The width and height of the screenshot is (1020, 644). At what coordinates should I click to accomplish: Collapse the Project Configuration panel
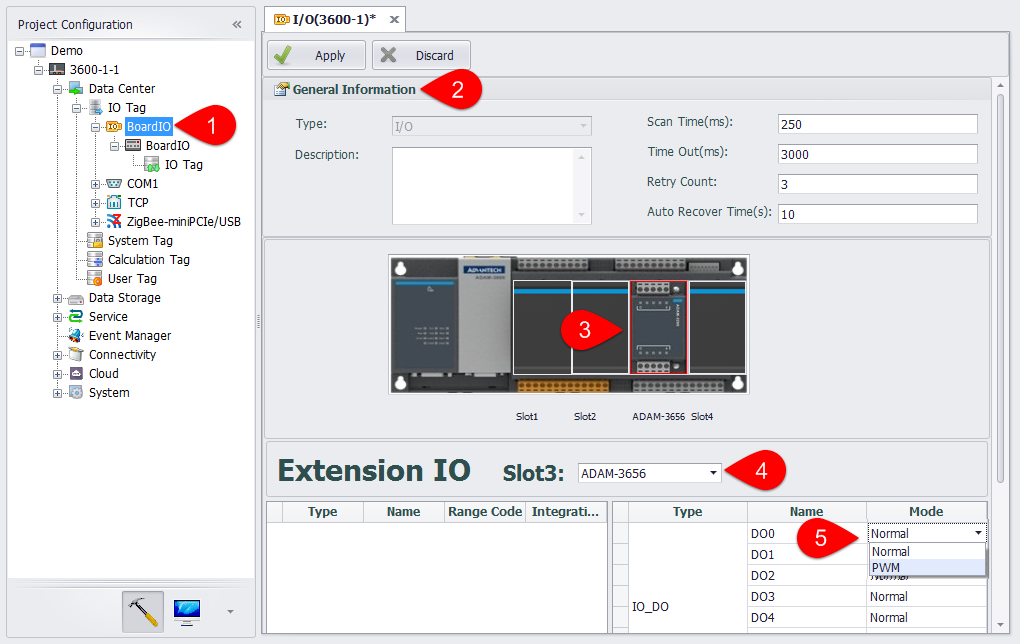(x=237, y=24)
